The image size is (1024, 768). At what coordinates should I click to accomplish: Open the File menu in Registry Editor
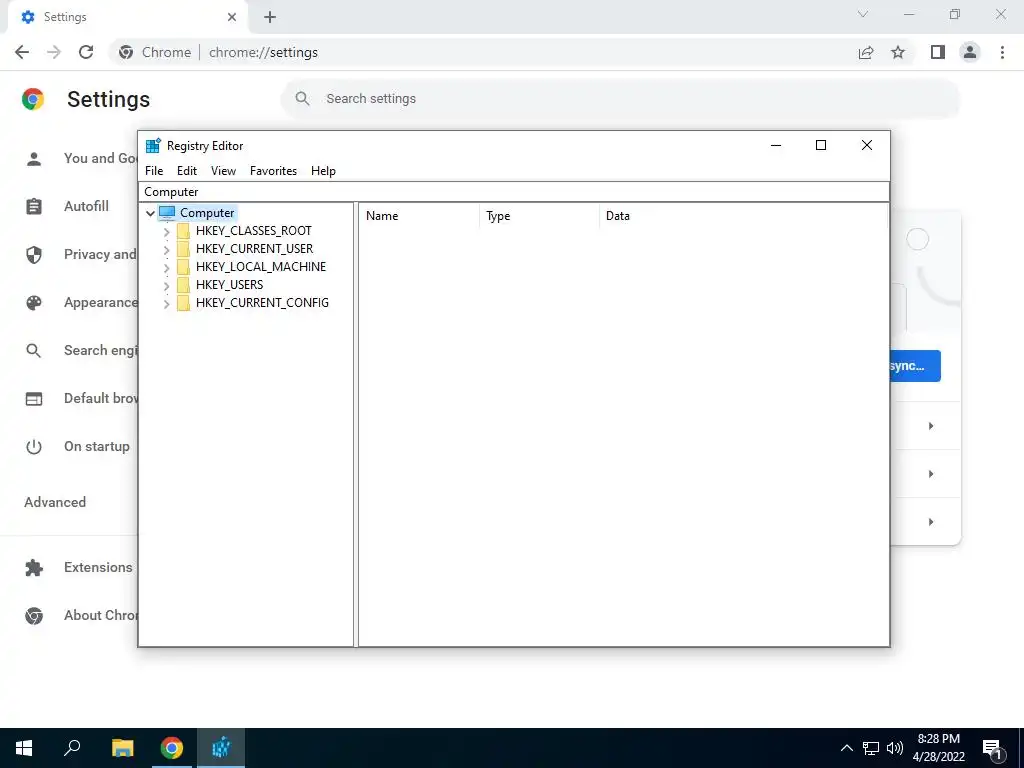coord(154,170)
